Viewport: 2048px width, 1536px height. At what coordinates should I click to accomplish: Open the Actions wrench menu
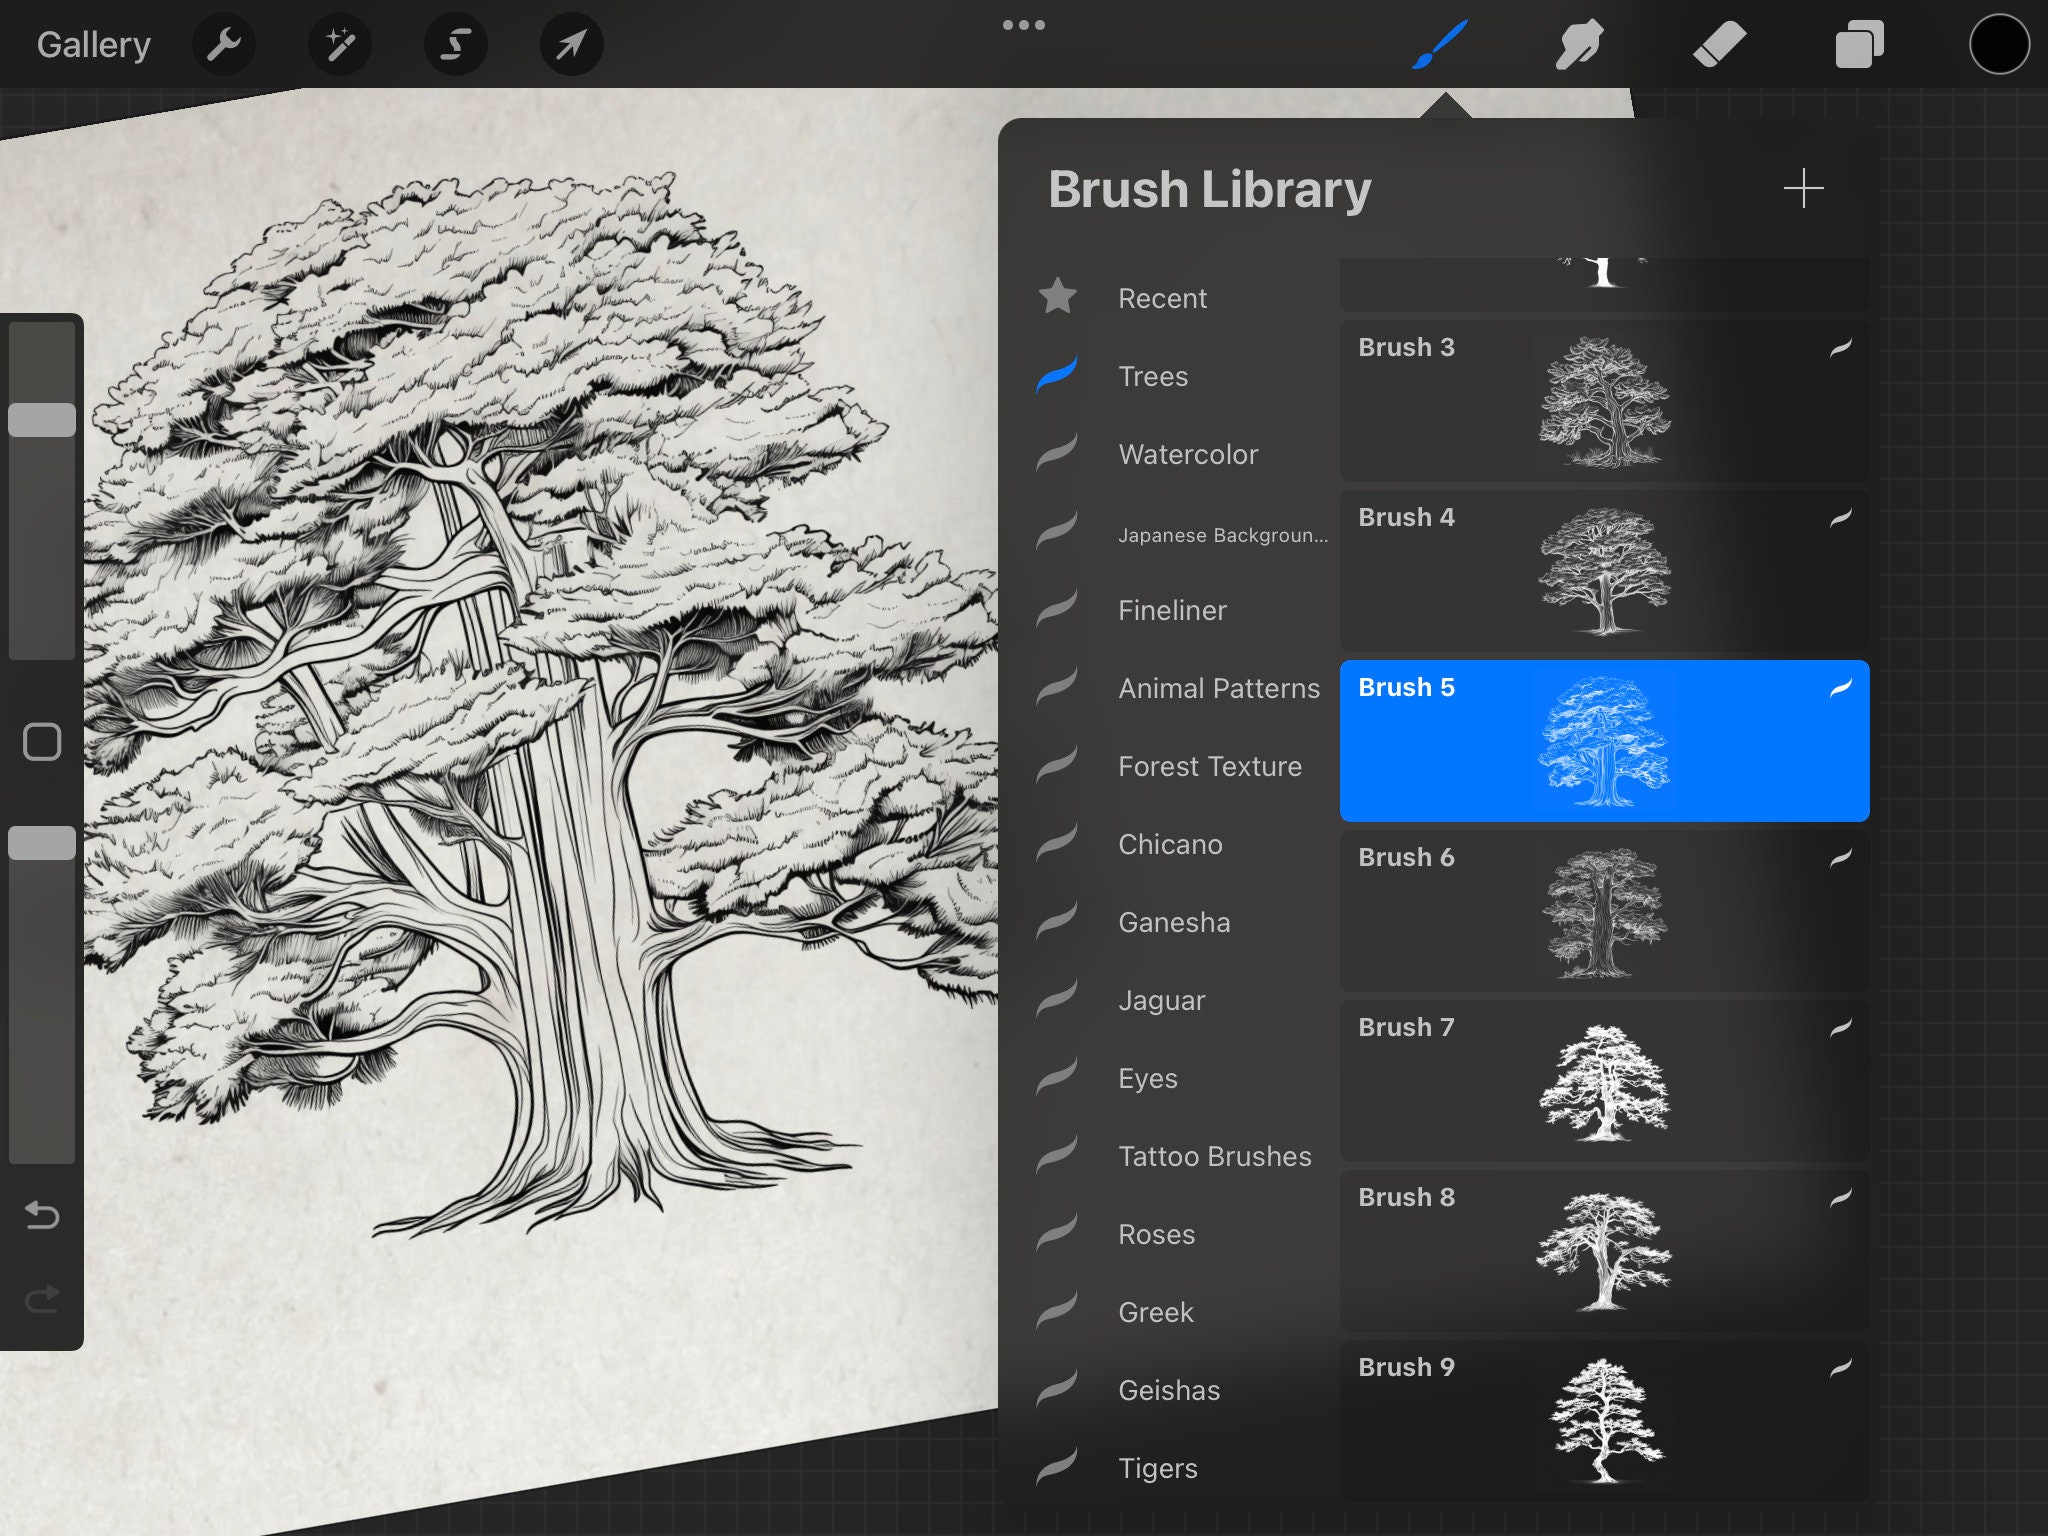pos(224,44)
